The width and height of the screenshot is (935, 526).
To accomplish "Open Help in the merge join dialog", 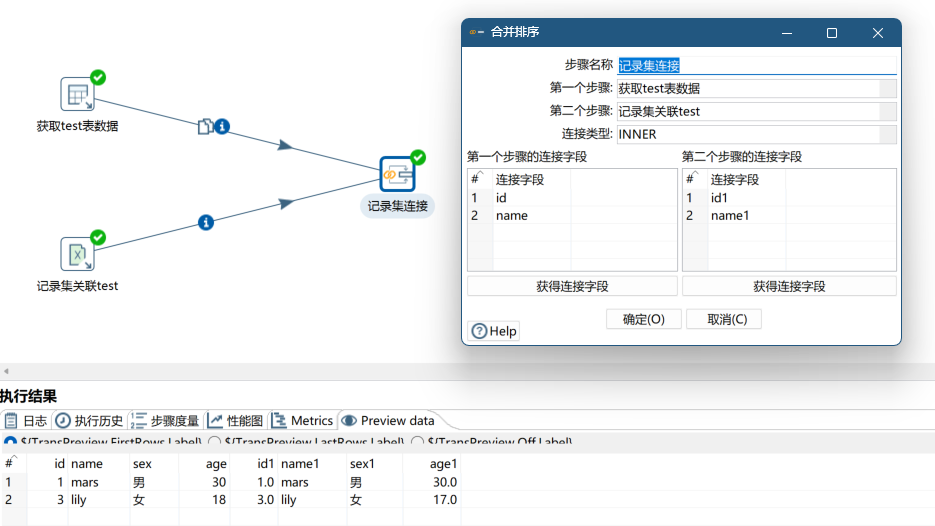I will [494, 331].
